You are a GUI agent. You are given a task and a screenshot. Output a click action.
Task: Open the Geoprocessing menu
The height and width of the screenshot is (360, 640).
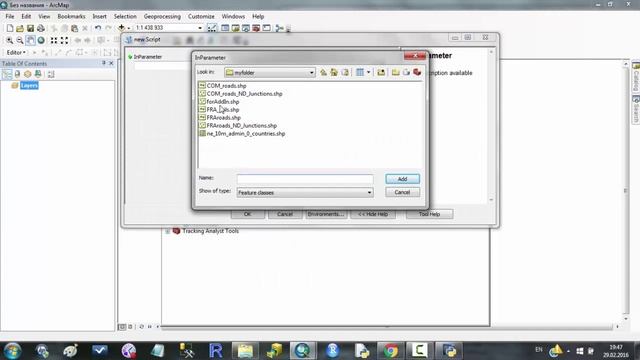162,16
